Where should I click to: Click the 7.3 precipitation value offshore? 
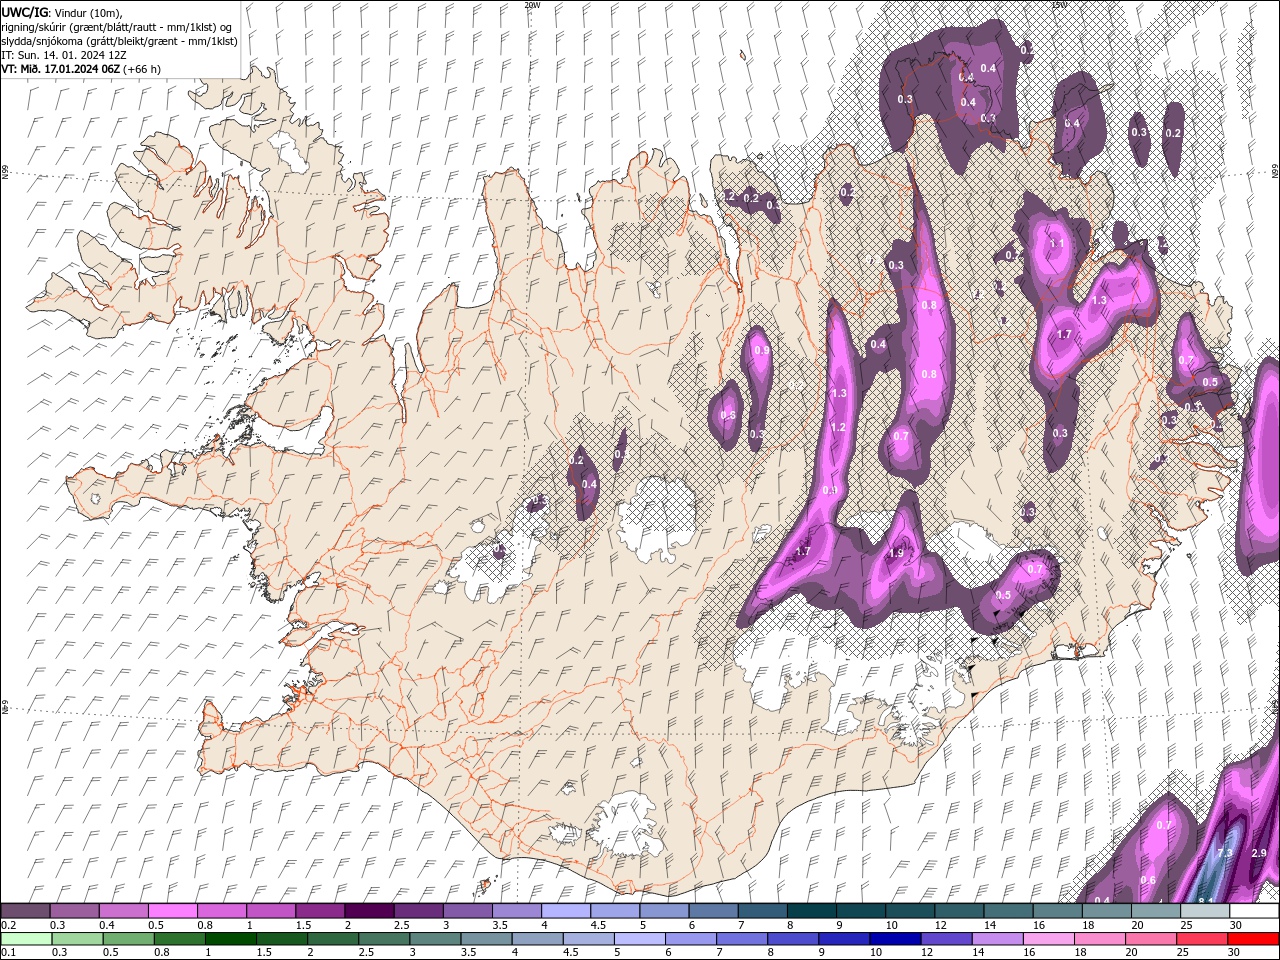click(1225, 853)
